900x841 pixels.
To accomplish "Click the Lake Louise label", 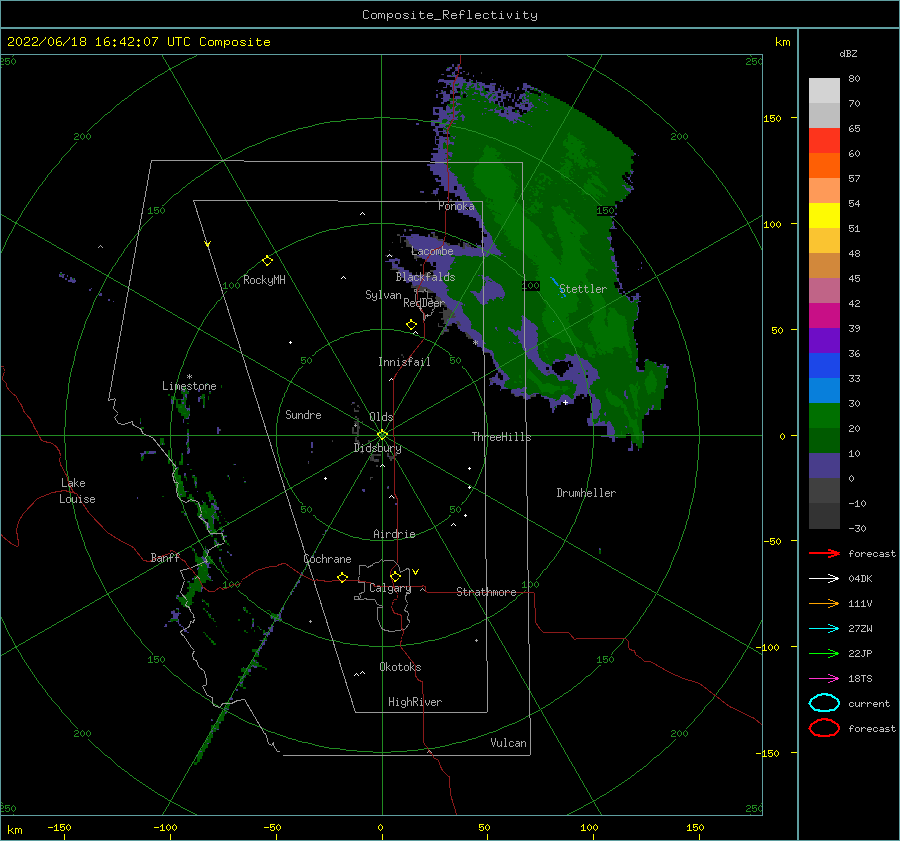I will (77, 491).
